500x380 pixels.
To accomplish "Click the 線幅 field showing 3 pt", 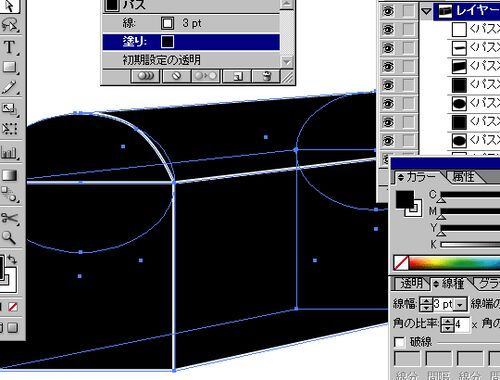I will coord(443,304).
